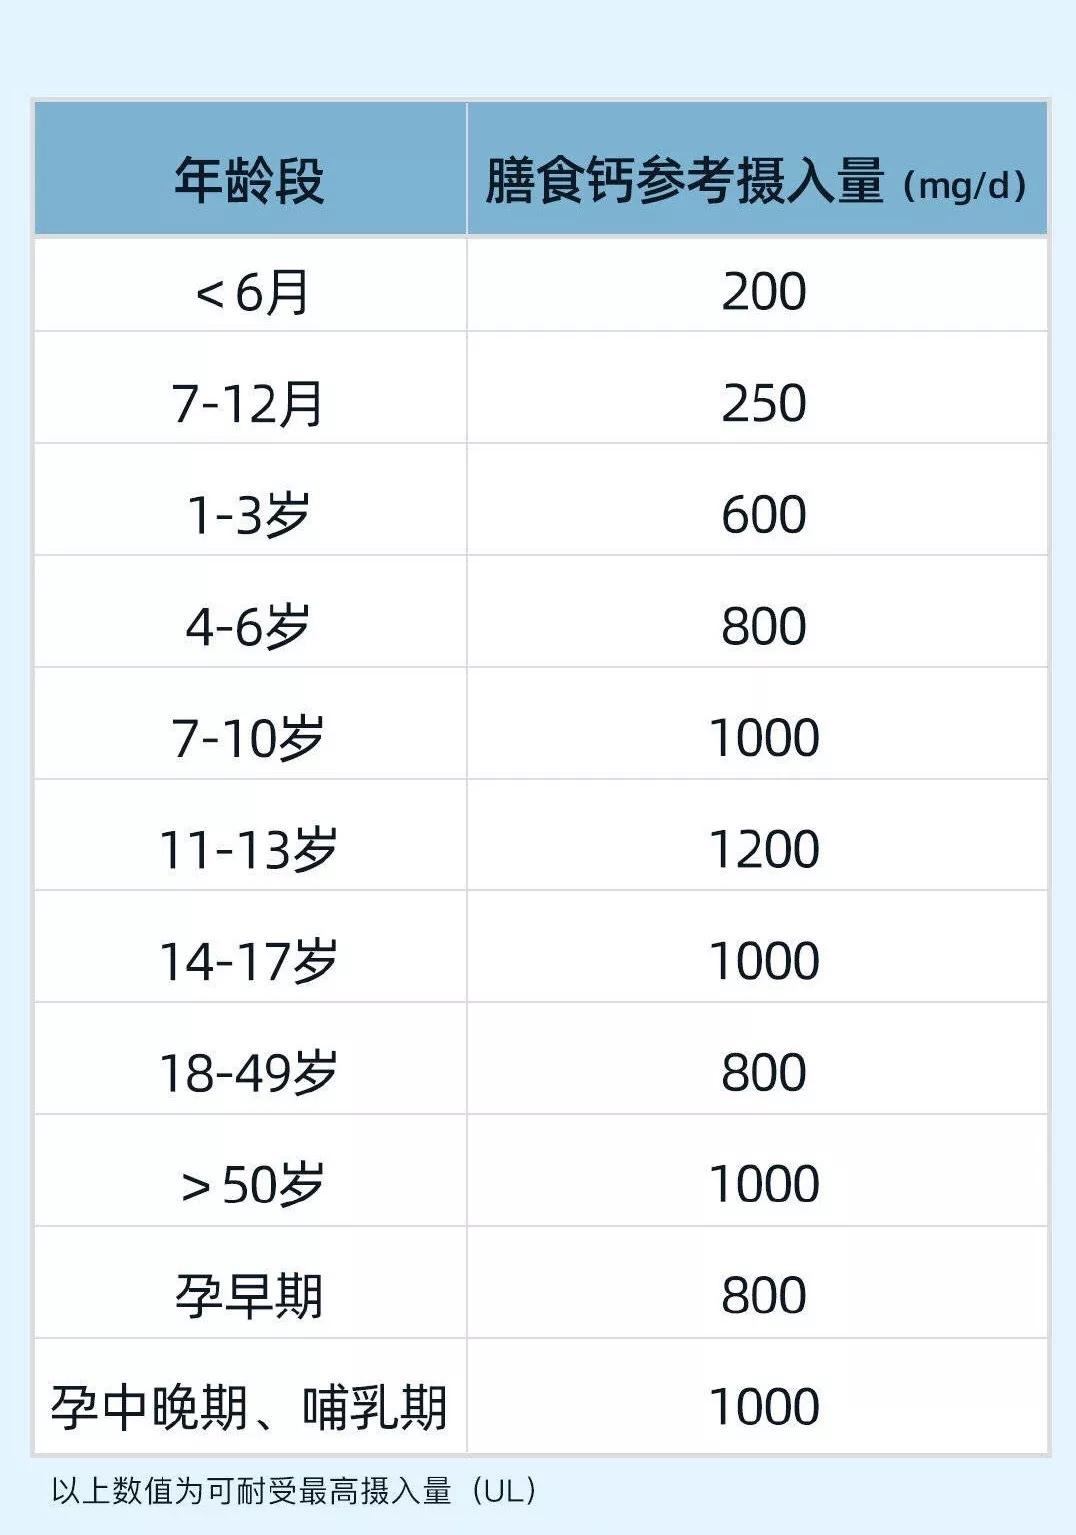Click the 250 intake value
The height and width of the screenshot is (1535, 1076).
pos(763,403)
